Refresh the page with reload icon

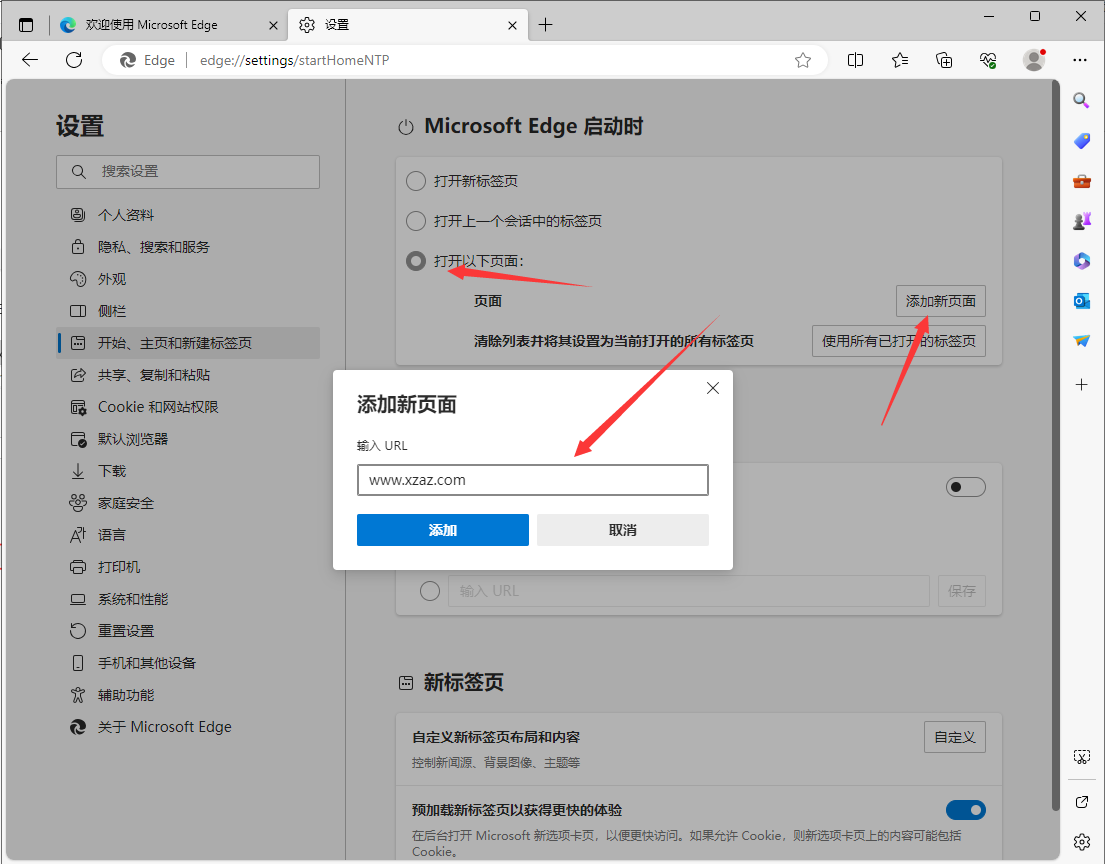pos(74,60)
